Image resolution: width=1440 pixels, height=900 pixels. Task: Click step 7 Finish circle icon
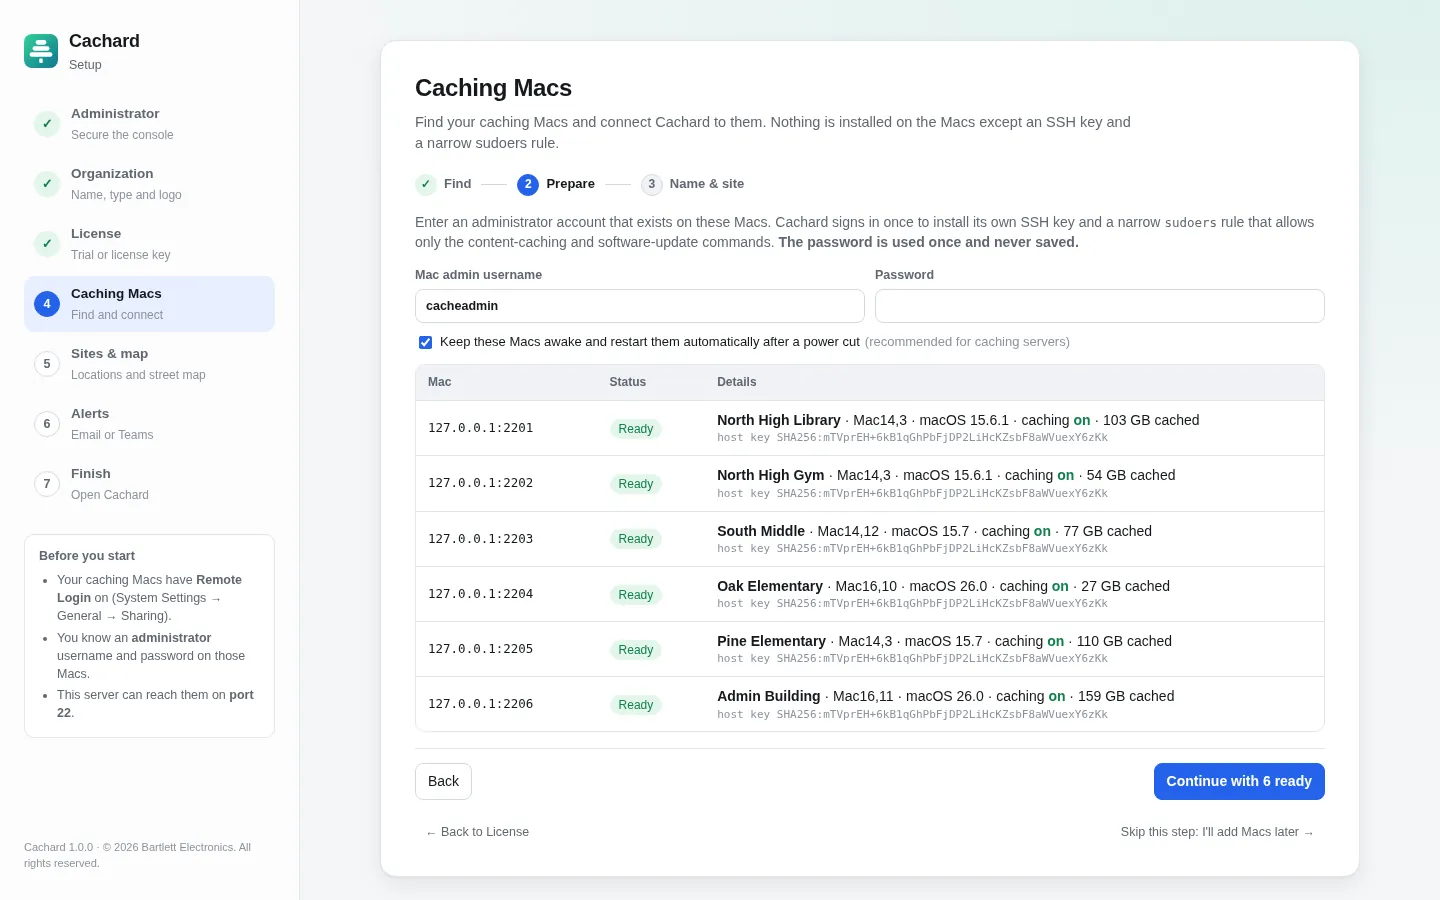click(47, 484)
